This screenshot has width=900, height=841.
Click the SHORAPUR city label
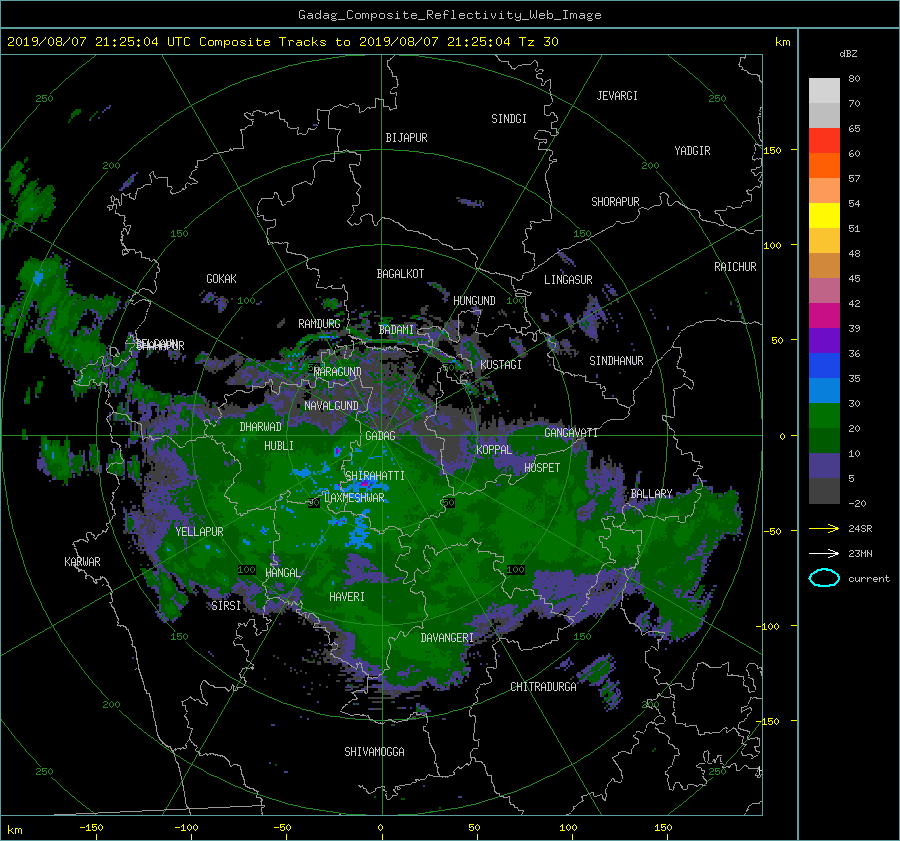click(x=615, y=202)
